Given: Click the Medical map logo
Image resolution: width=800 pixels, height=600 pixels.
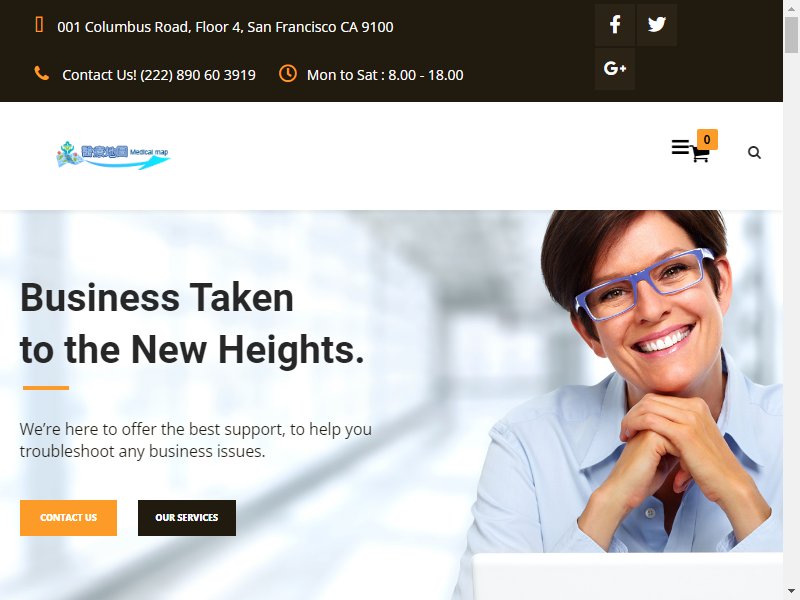Looking at the screenshot, I should [113, 155].
